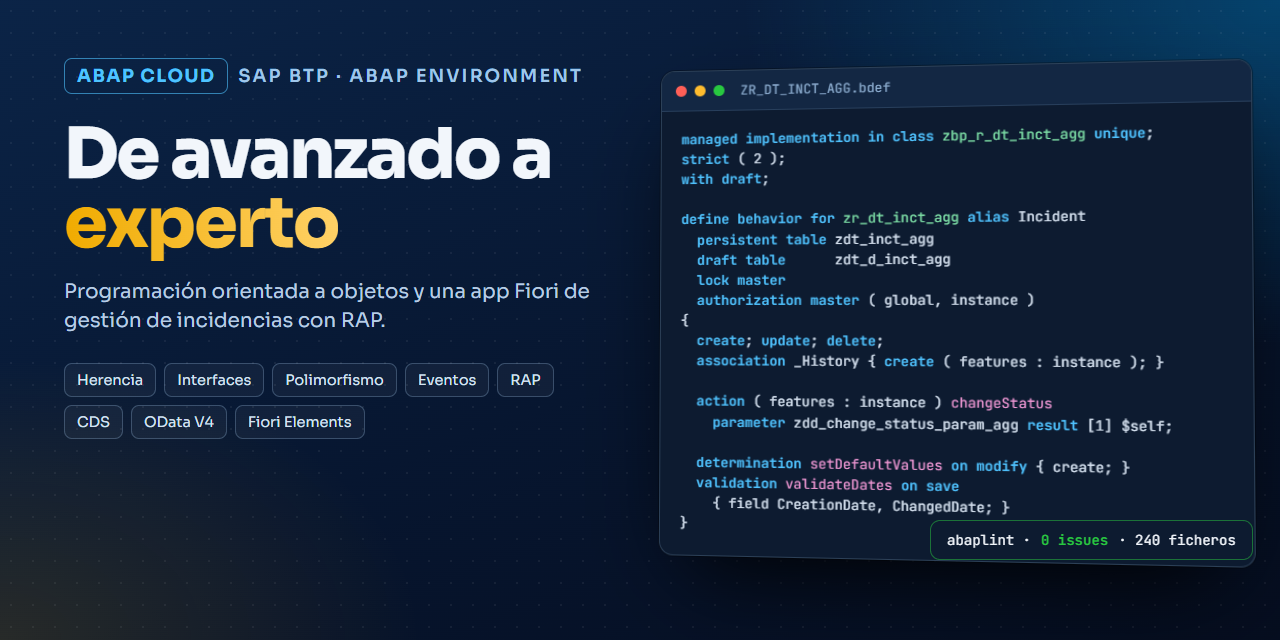
Task: Select the OData V4 tag
Action: tap(179, 422)
